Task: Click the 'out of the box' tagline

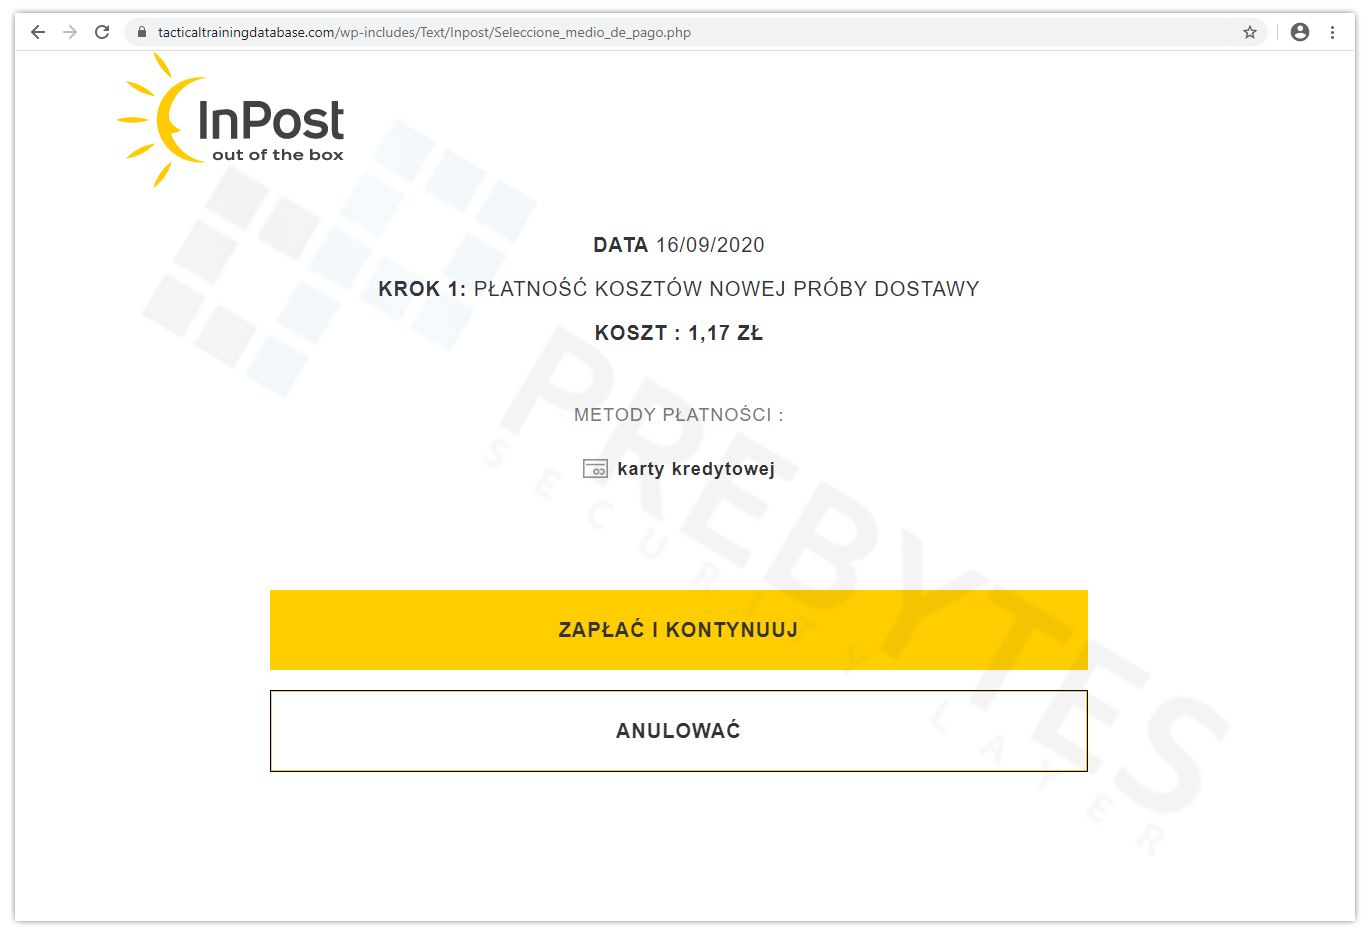Action: click(x=278, y=155)
